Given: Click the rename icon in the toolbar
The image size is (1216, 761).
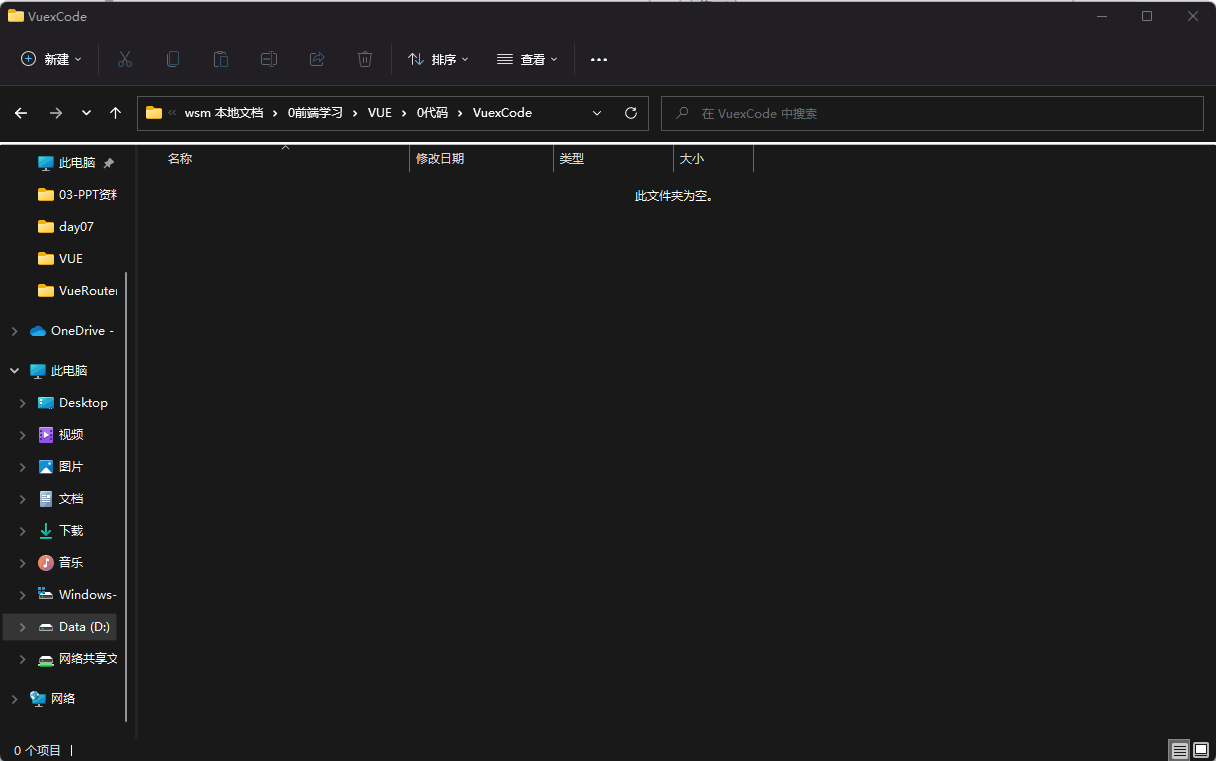Looking at the screenshot, I should 268,59.
